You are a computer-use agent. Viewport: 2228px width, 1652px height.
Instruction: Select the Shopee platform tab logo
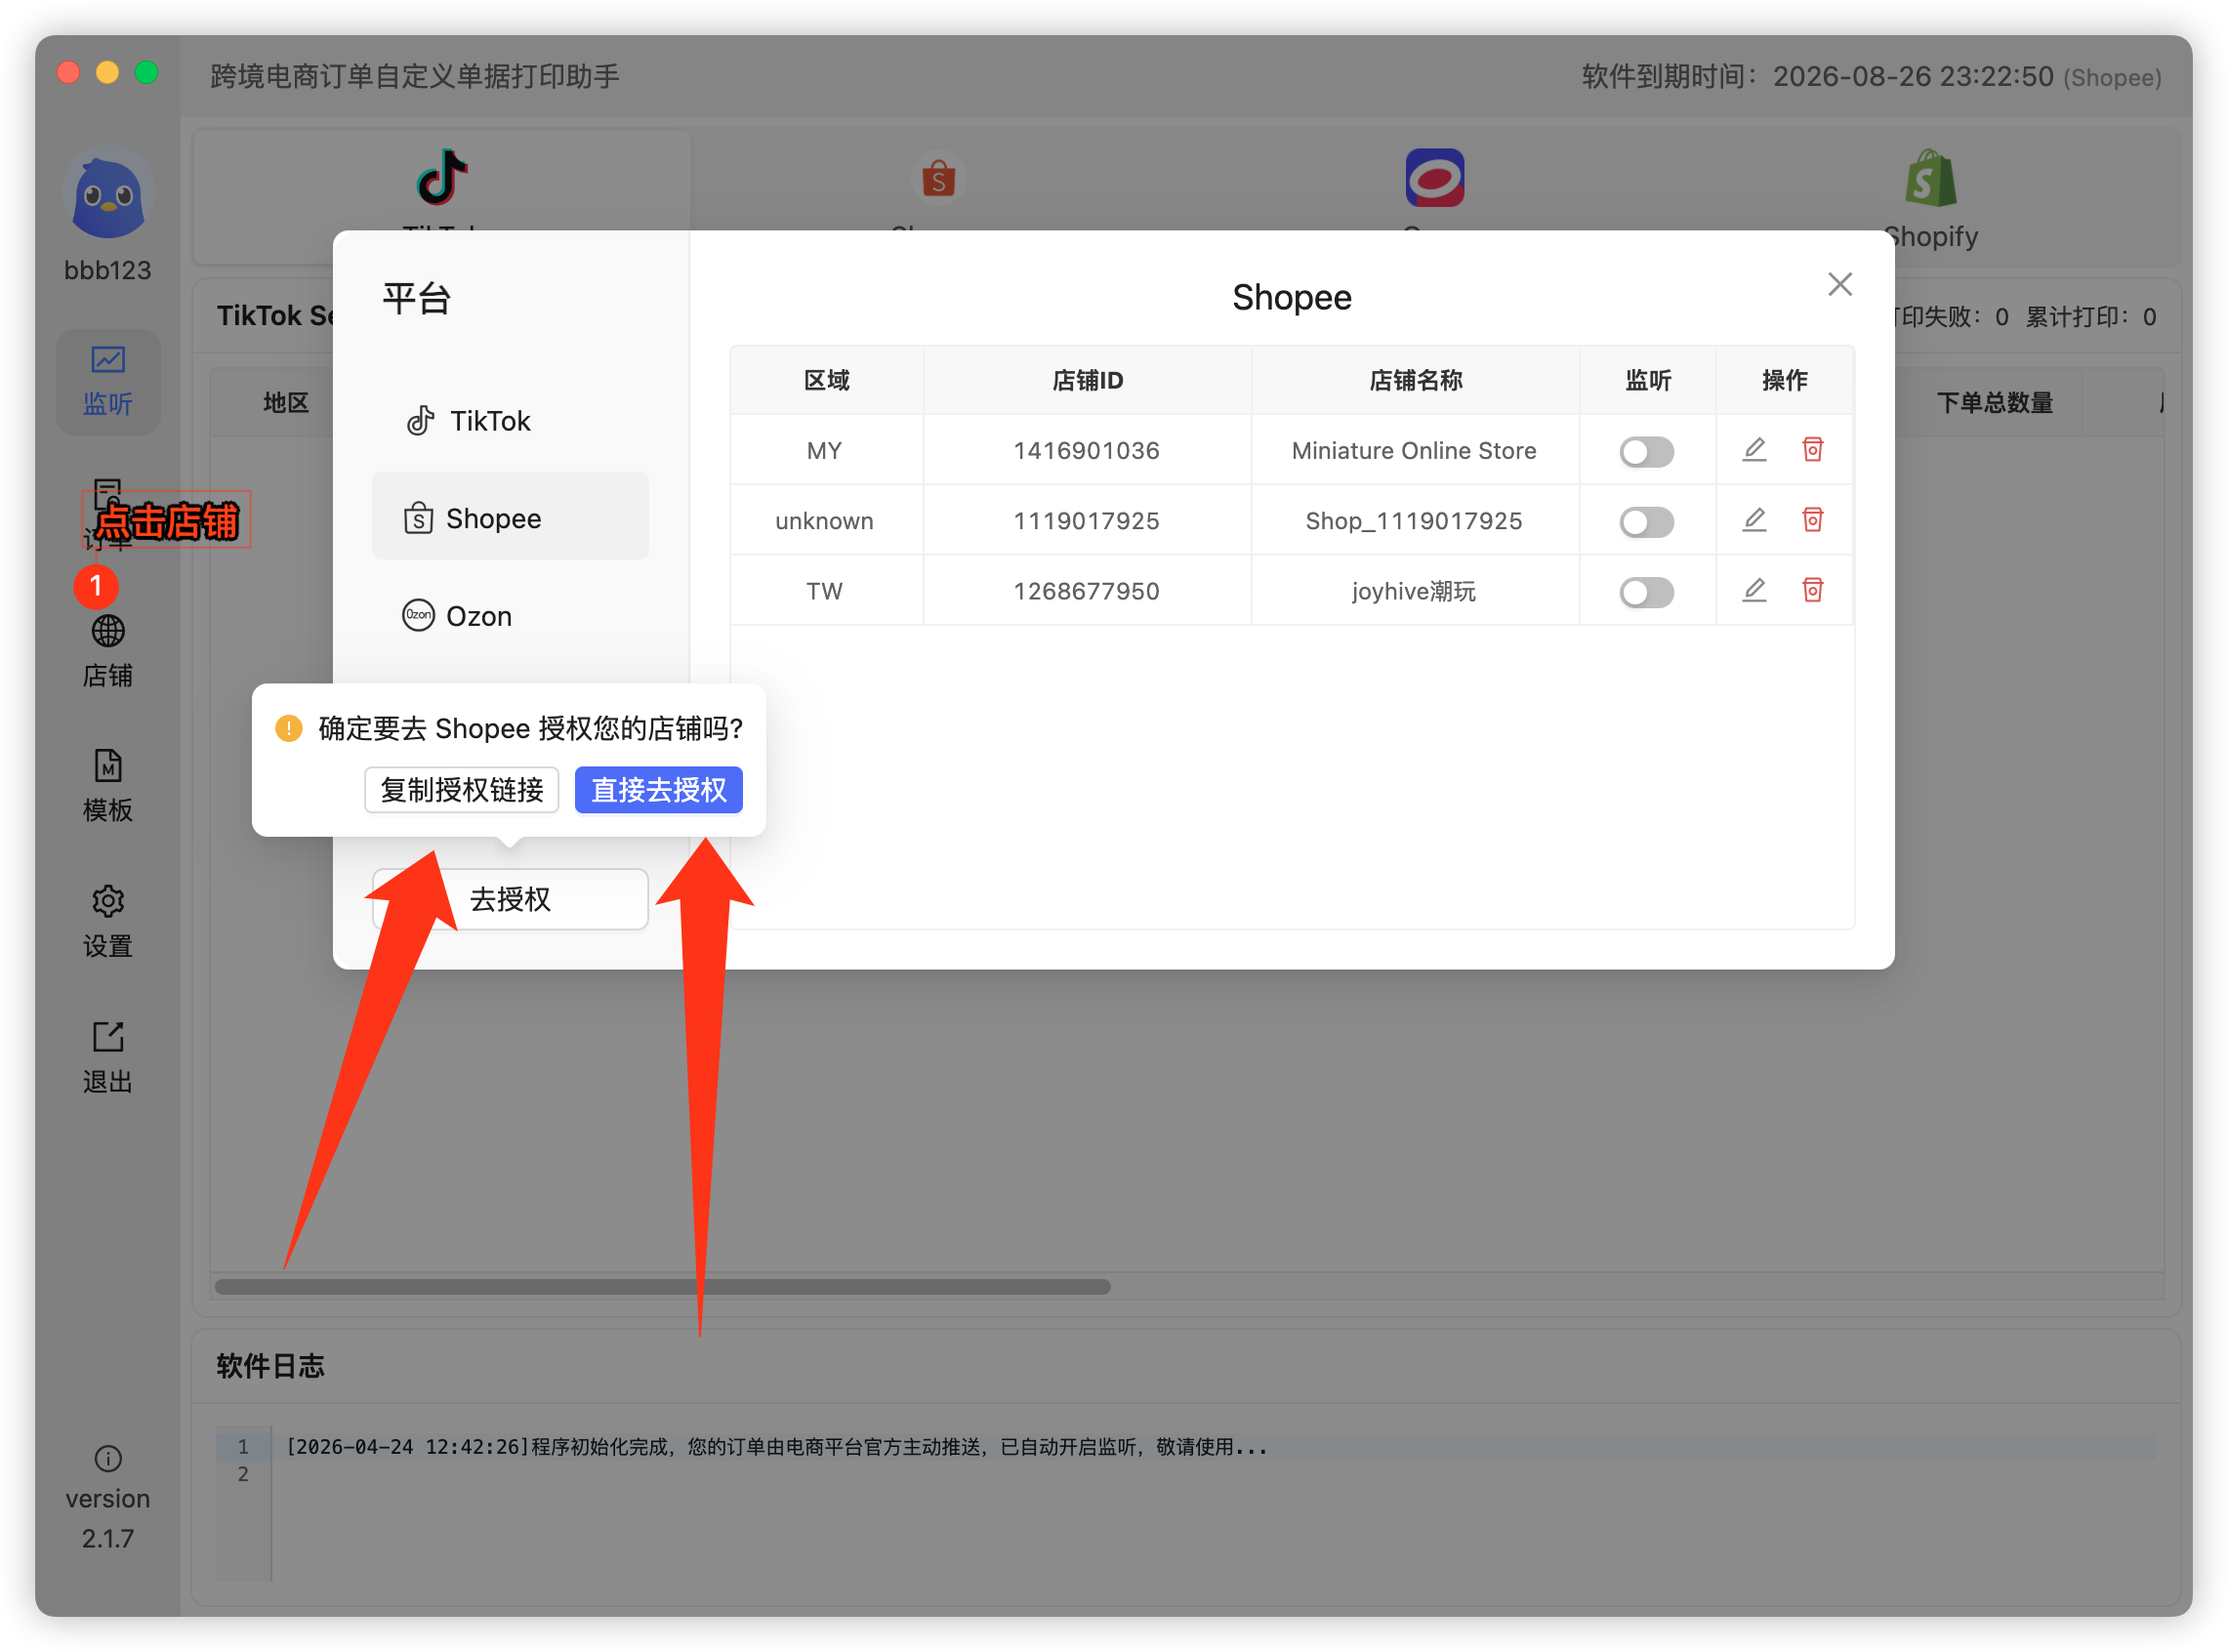938,178
